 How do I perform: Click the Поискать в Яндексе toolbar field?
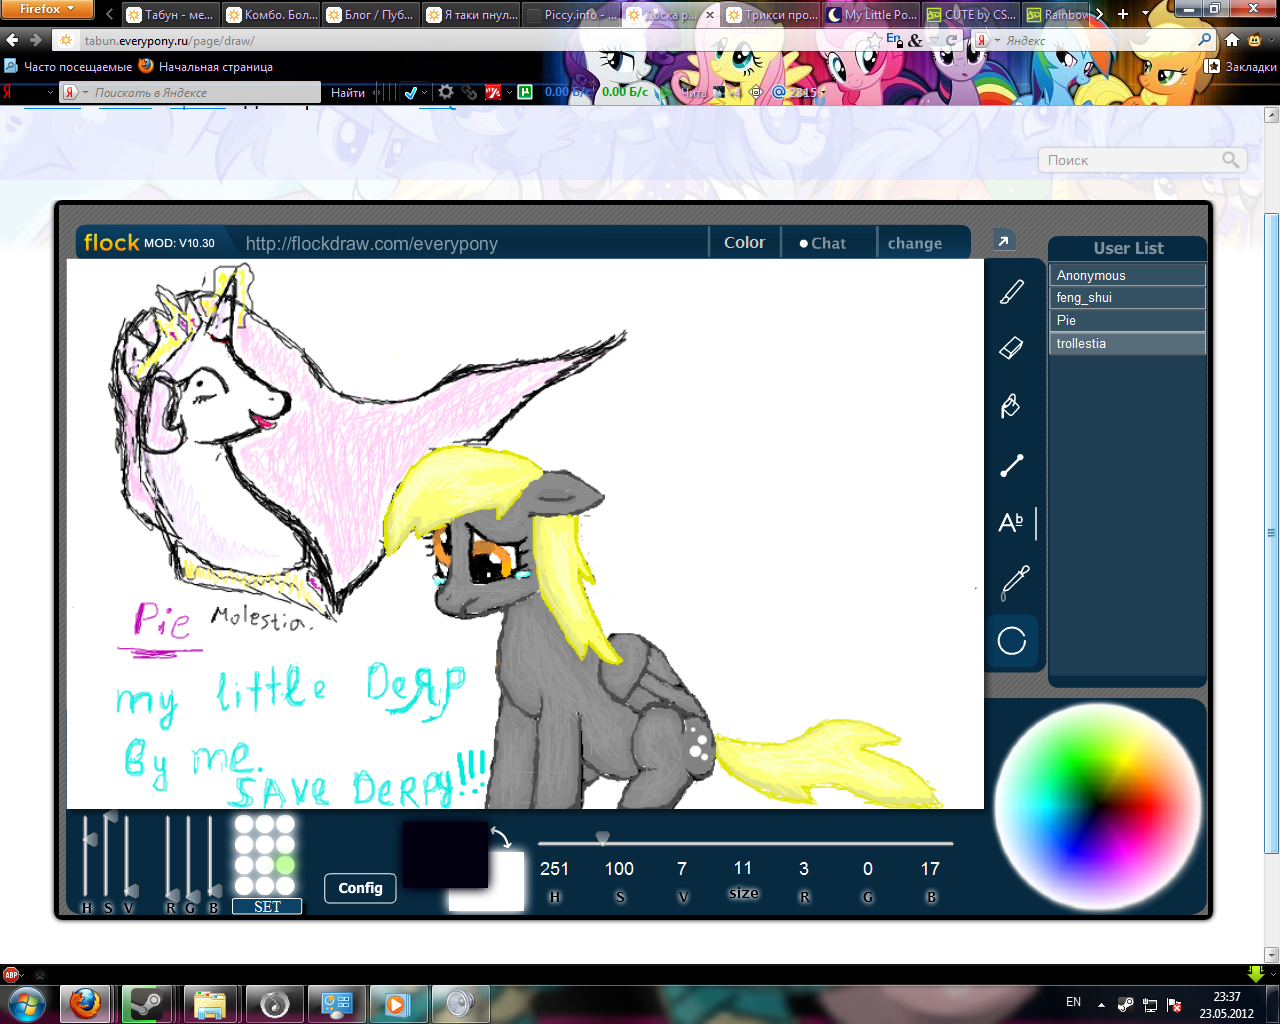[190, 92]
